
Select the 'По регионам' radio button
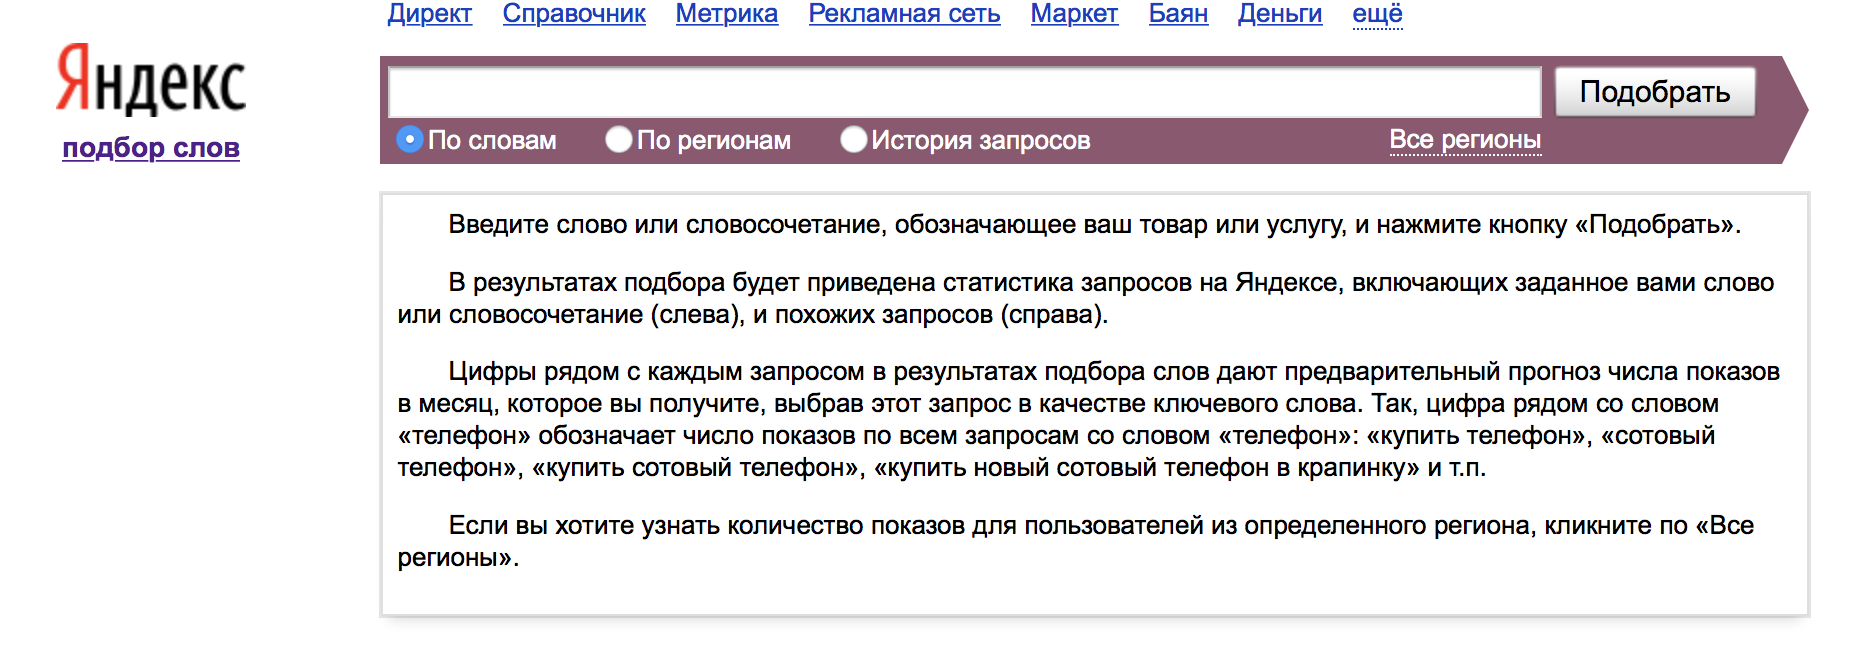[x=619, y=140]
